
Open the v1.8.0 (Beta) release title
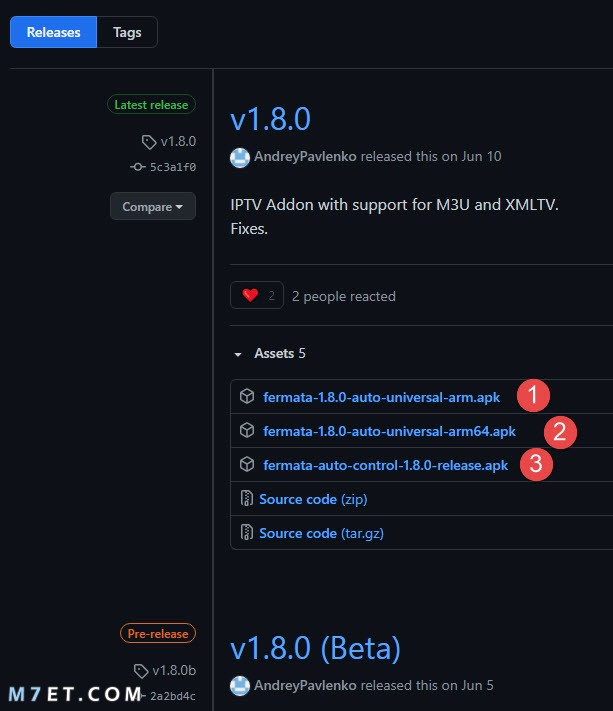click(x=316, y=648)
